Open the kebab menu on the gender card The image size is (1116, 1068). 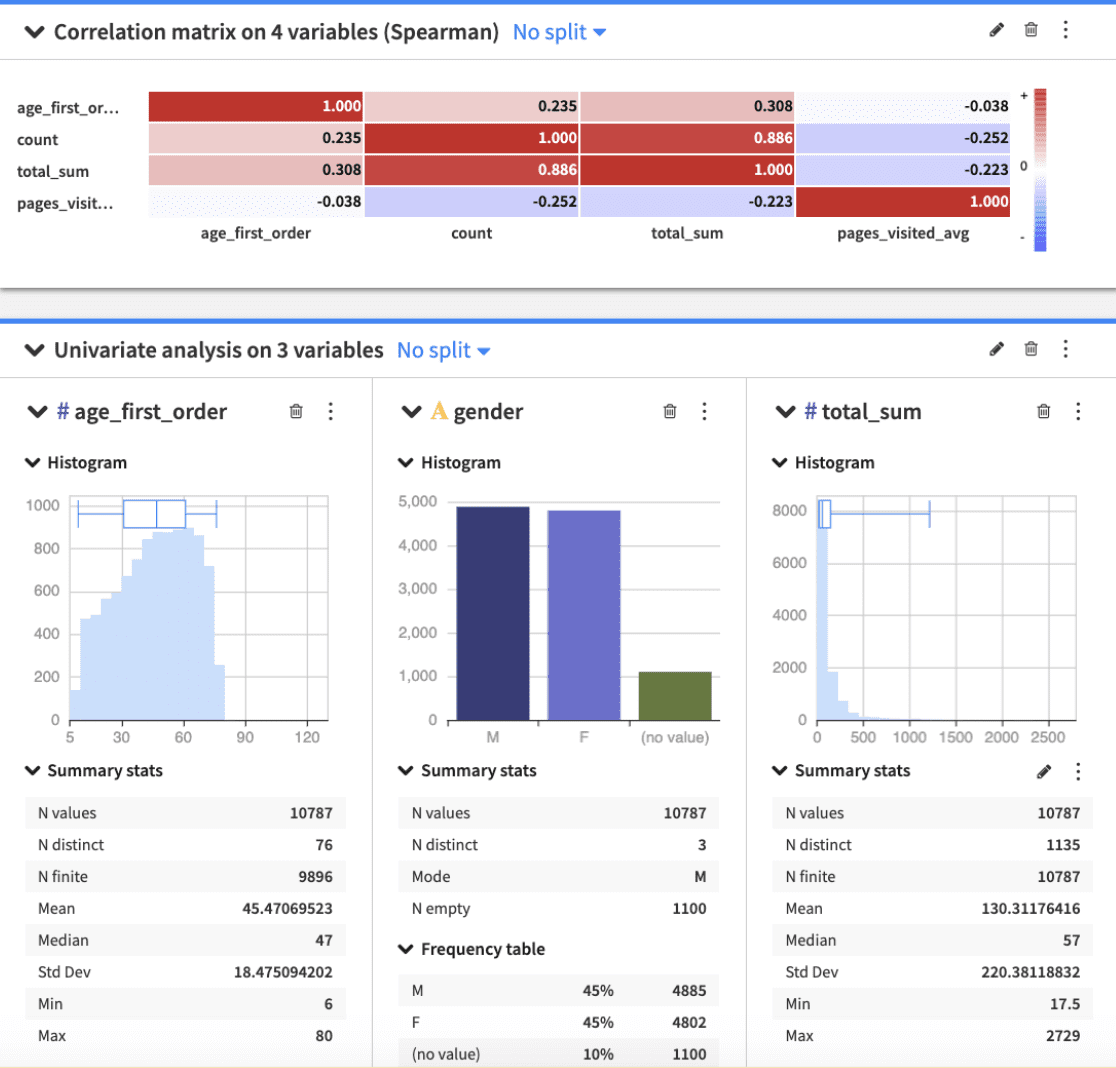[x=704, y=411]
